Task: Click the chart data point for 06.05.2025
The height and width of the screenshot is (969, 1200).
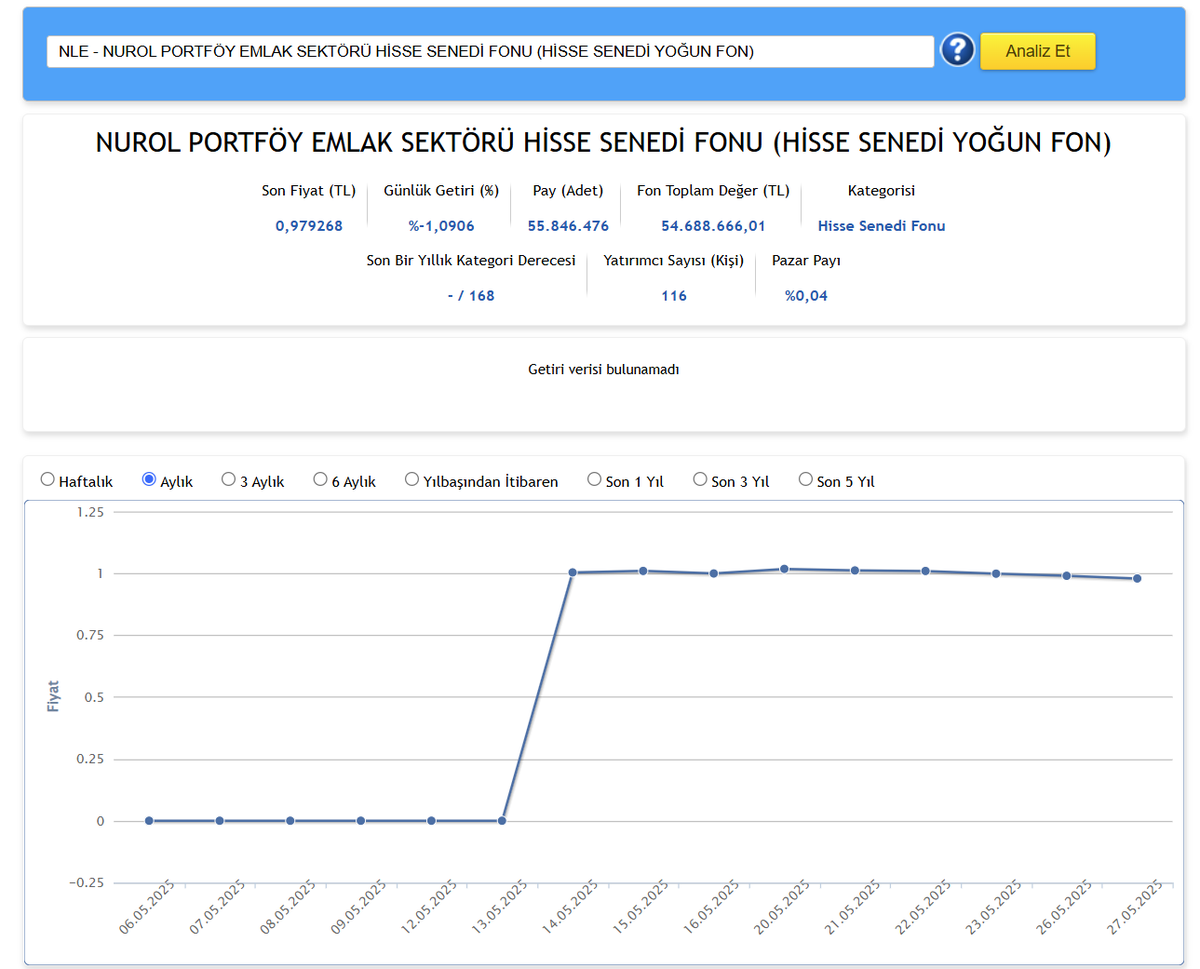Action: click(x=149, y=821)
